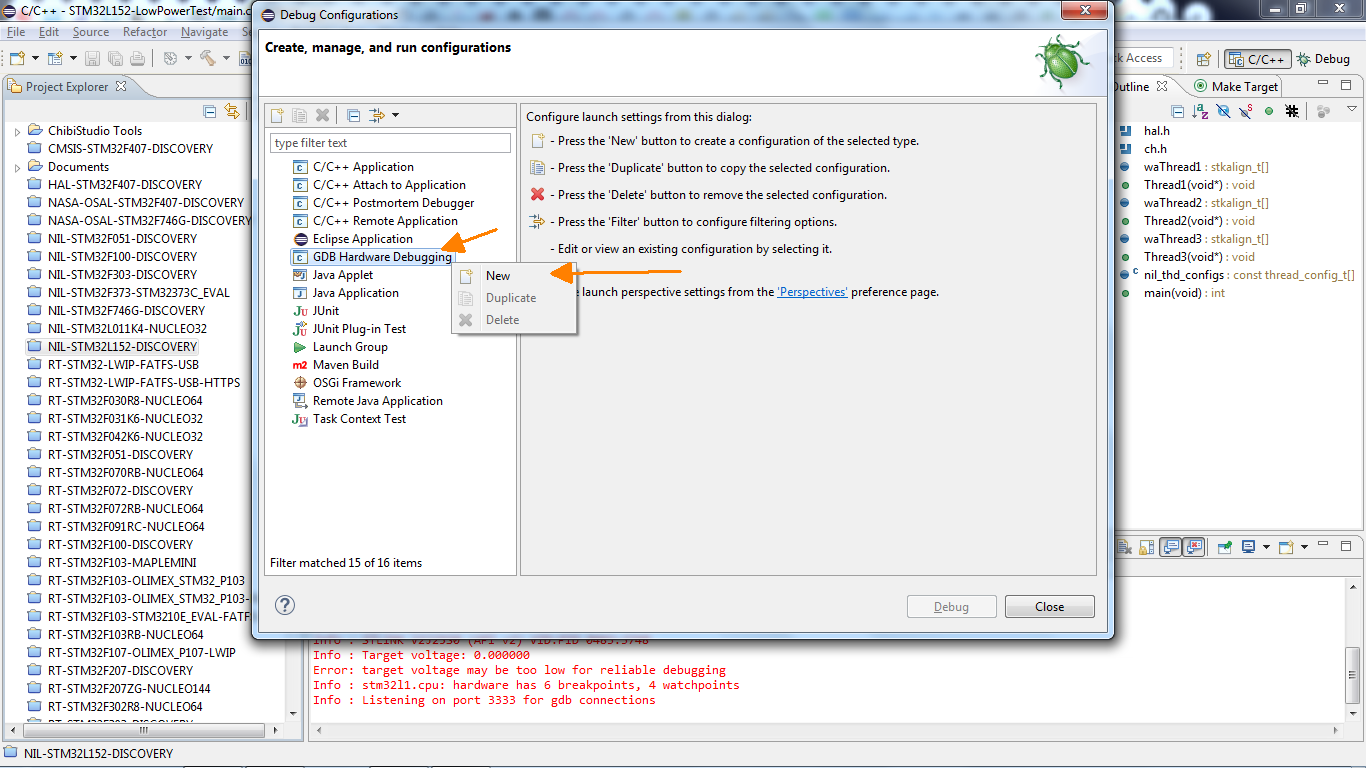Click the dialog help question mark icon
1366x768 pixels.
tap(285, 605)
